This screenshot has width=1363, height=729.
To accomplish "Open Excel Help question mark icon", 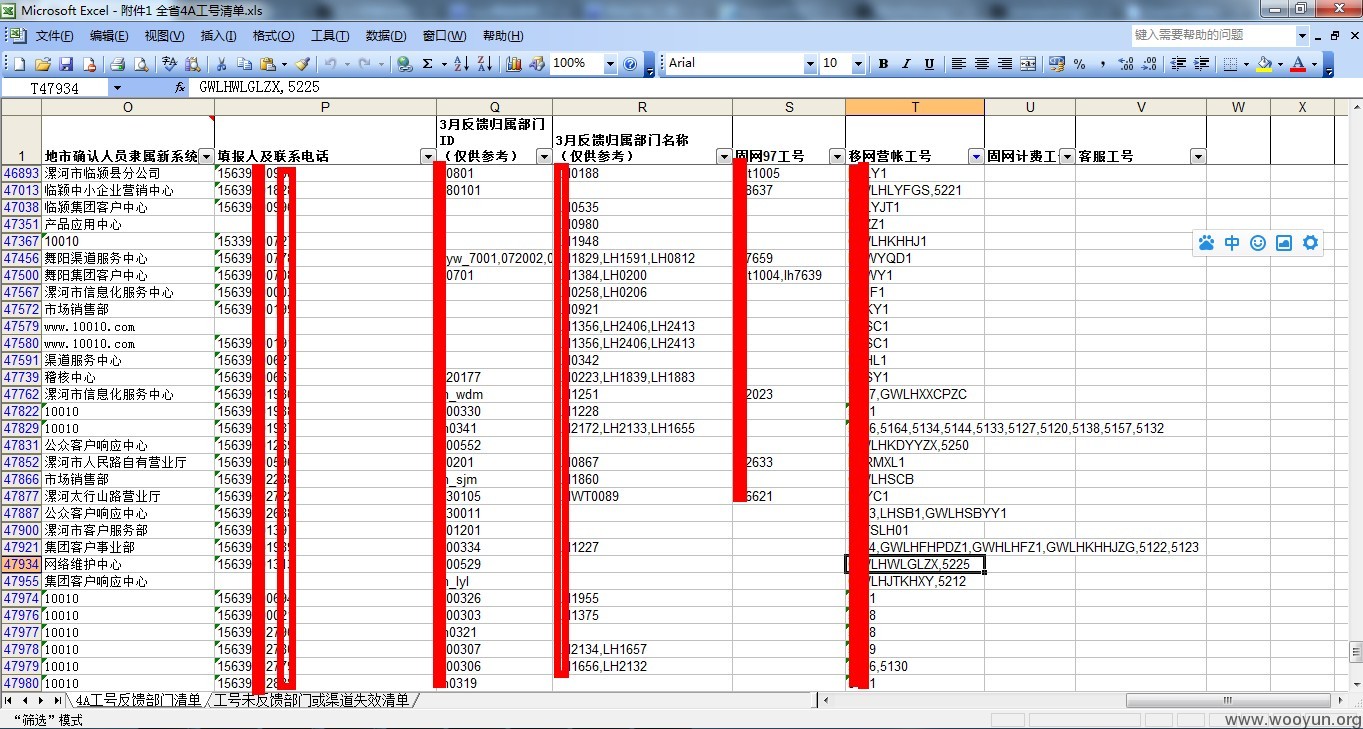I will tap(630, 64).
